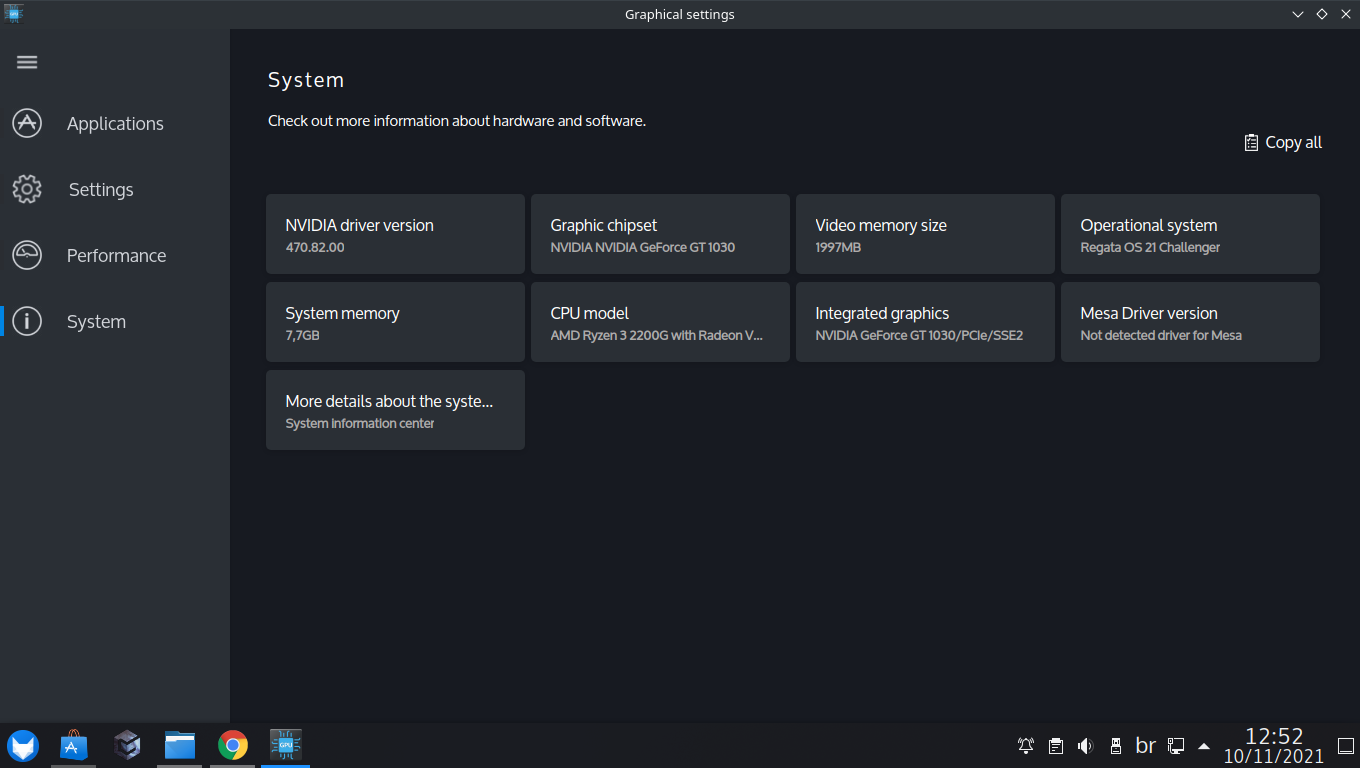1360x768 pixels.
Task: Open the app store icon in taskbar
Action: [x=74, y=746]
